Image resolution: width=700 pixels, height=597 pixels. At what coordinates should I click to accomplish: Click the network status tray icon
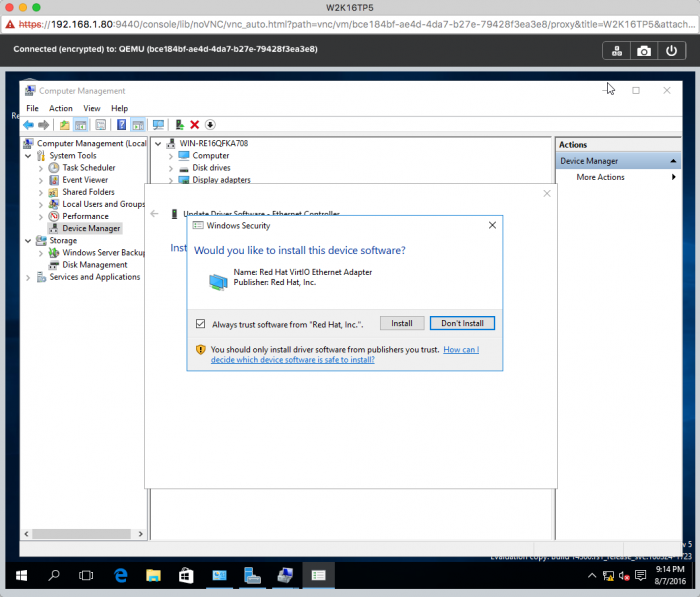click(x=608, y=576)
